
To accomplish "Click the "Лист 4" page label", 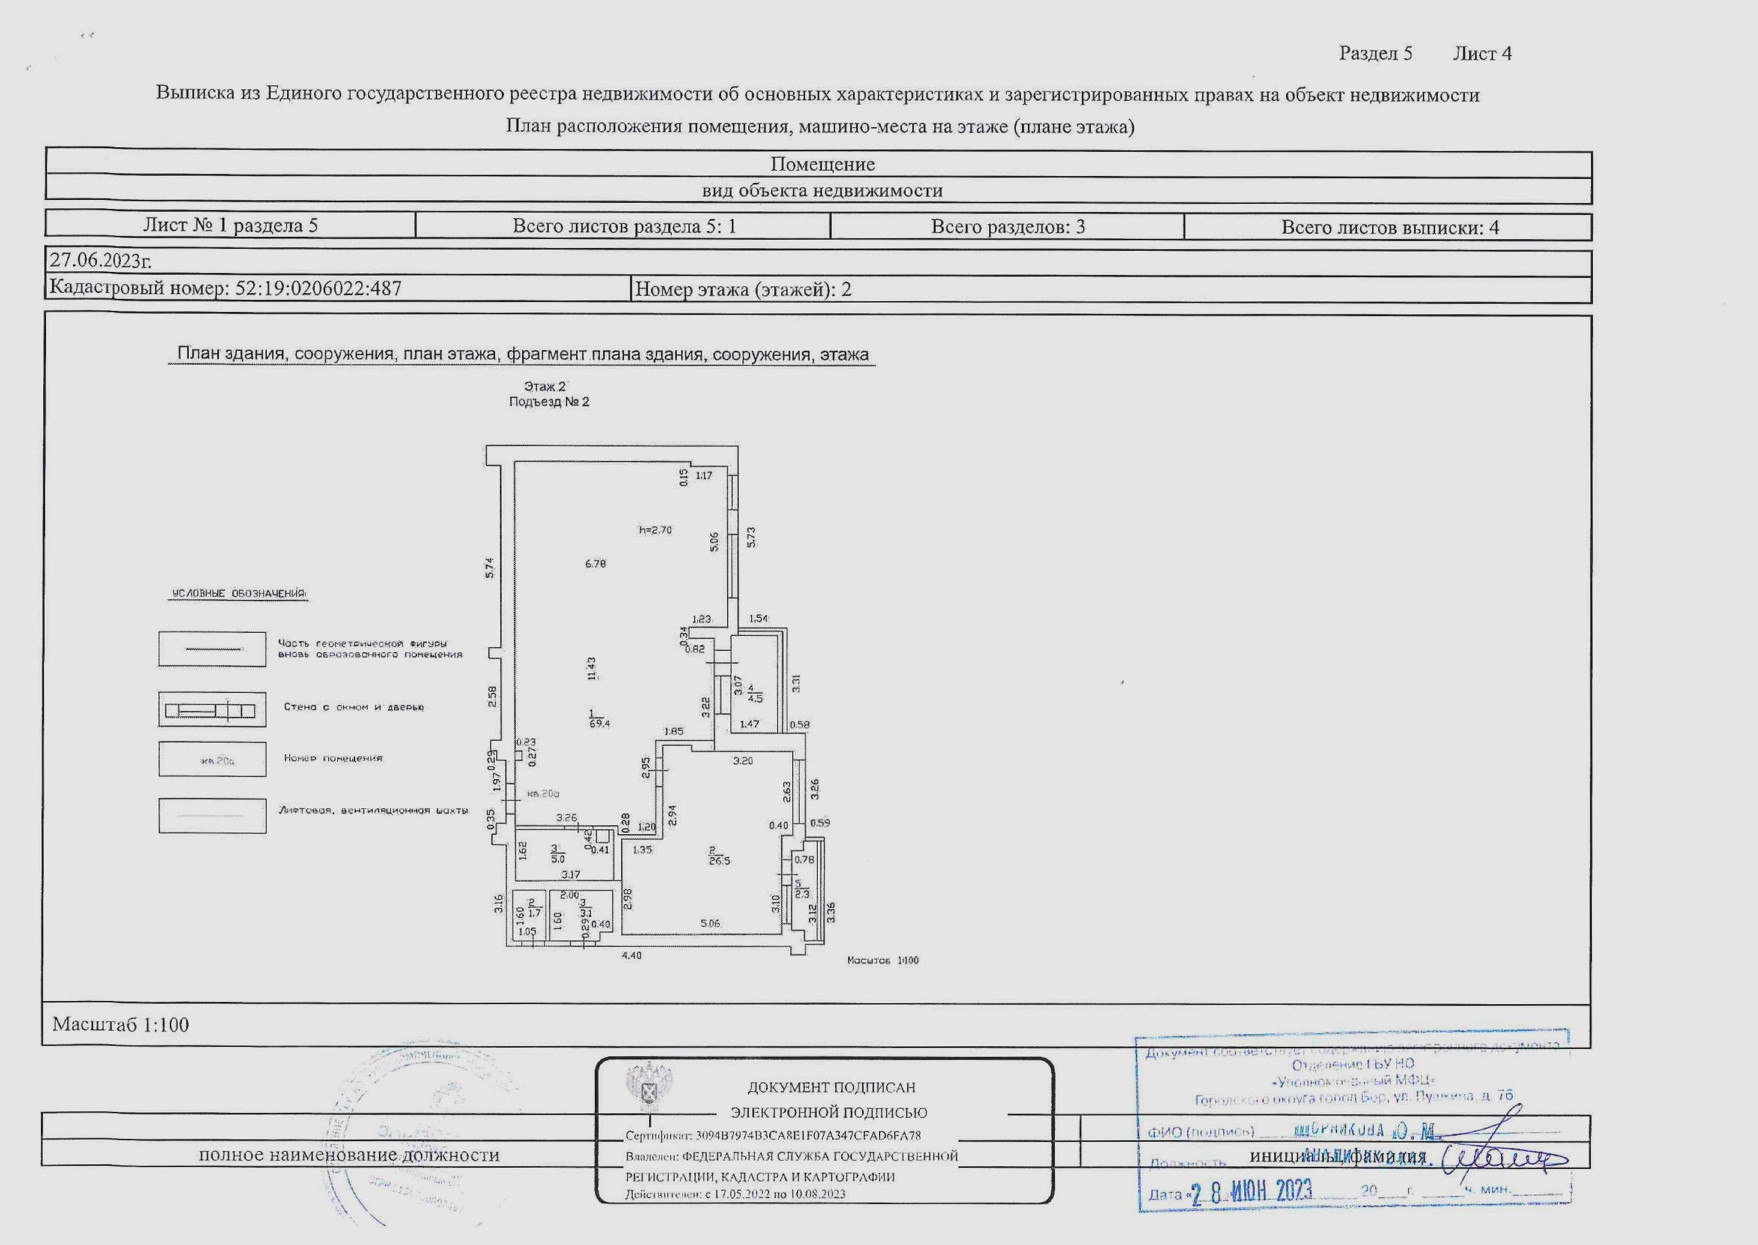I will point(1482,54).
